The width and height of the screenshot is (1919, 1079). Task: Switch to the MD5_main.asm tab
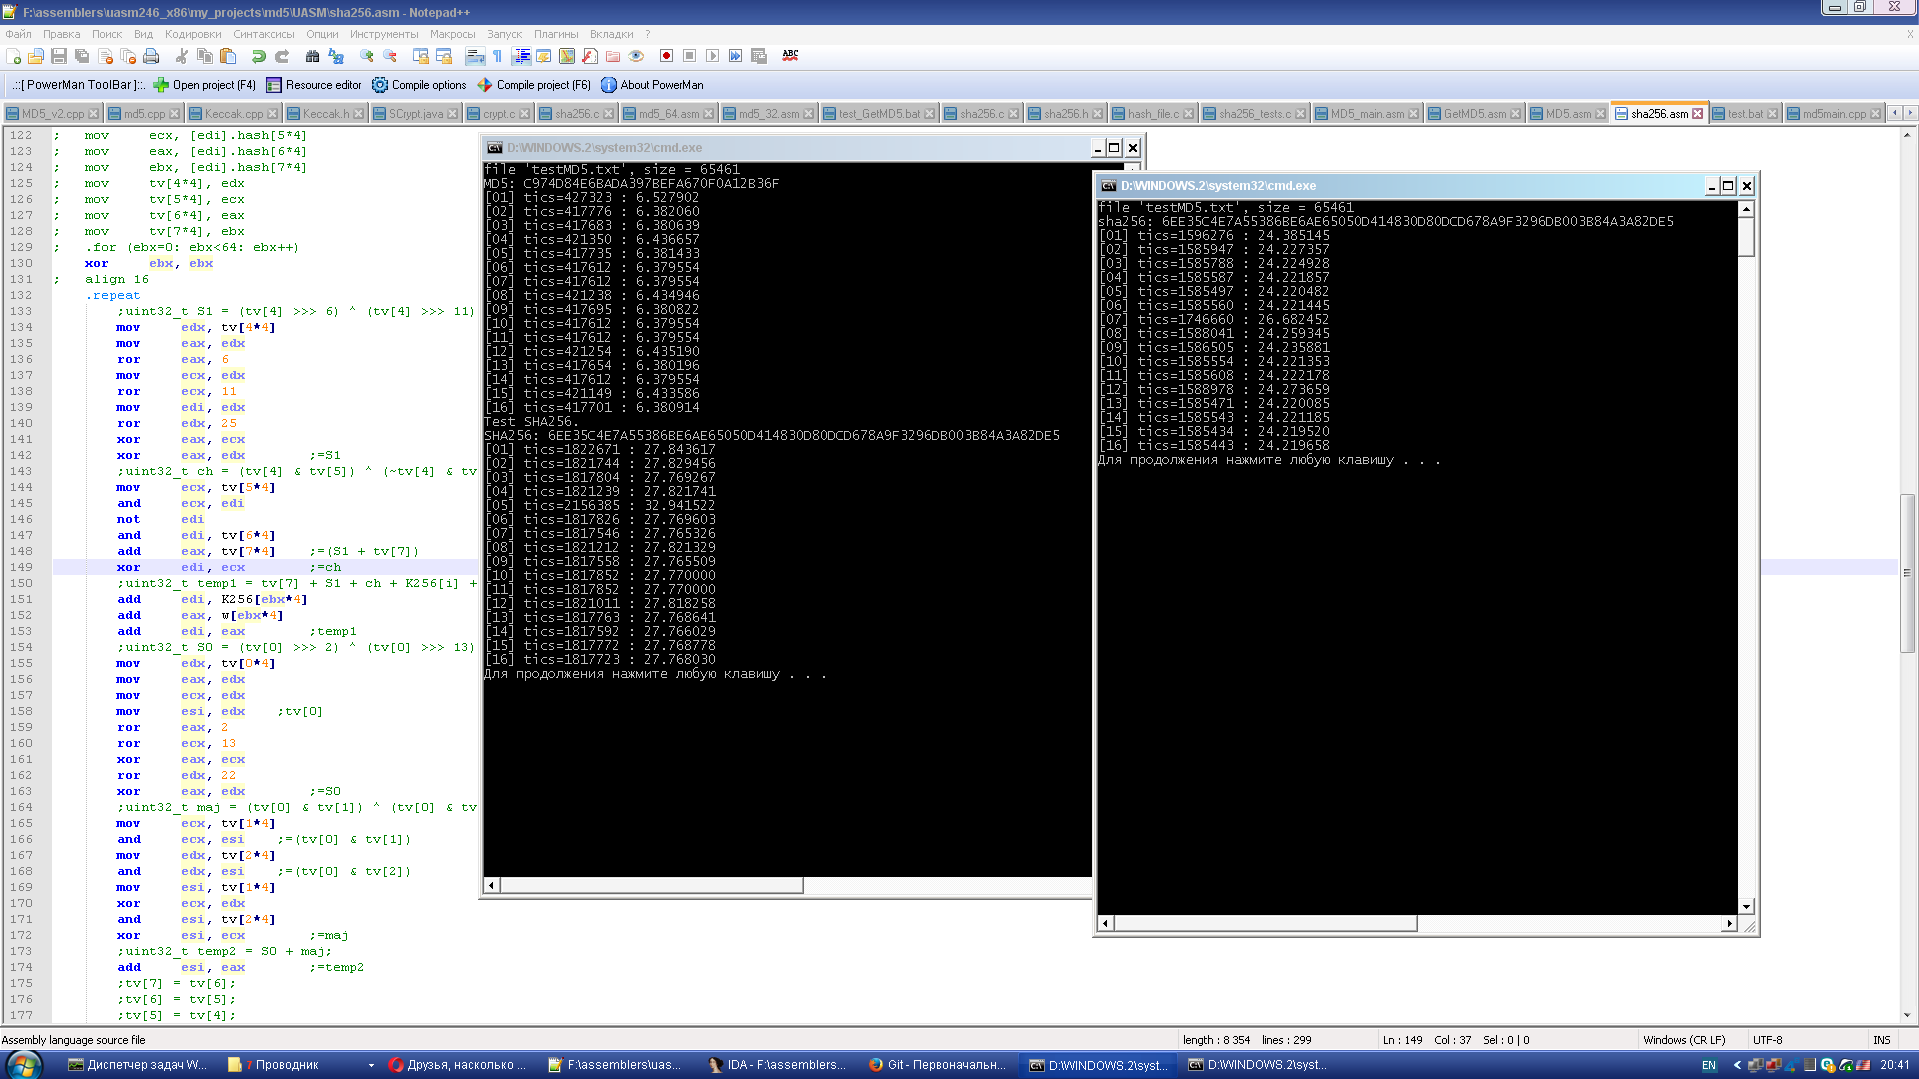1366,114
